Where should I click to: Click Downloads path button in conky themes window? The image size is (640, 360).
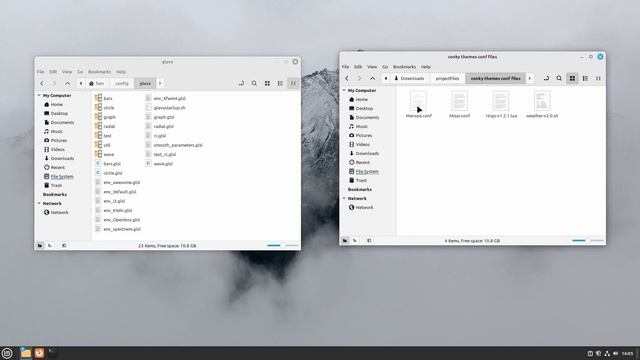point(409,78)
